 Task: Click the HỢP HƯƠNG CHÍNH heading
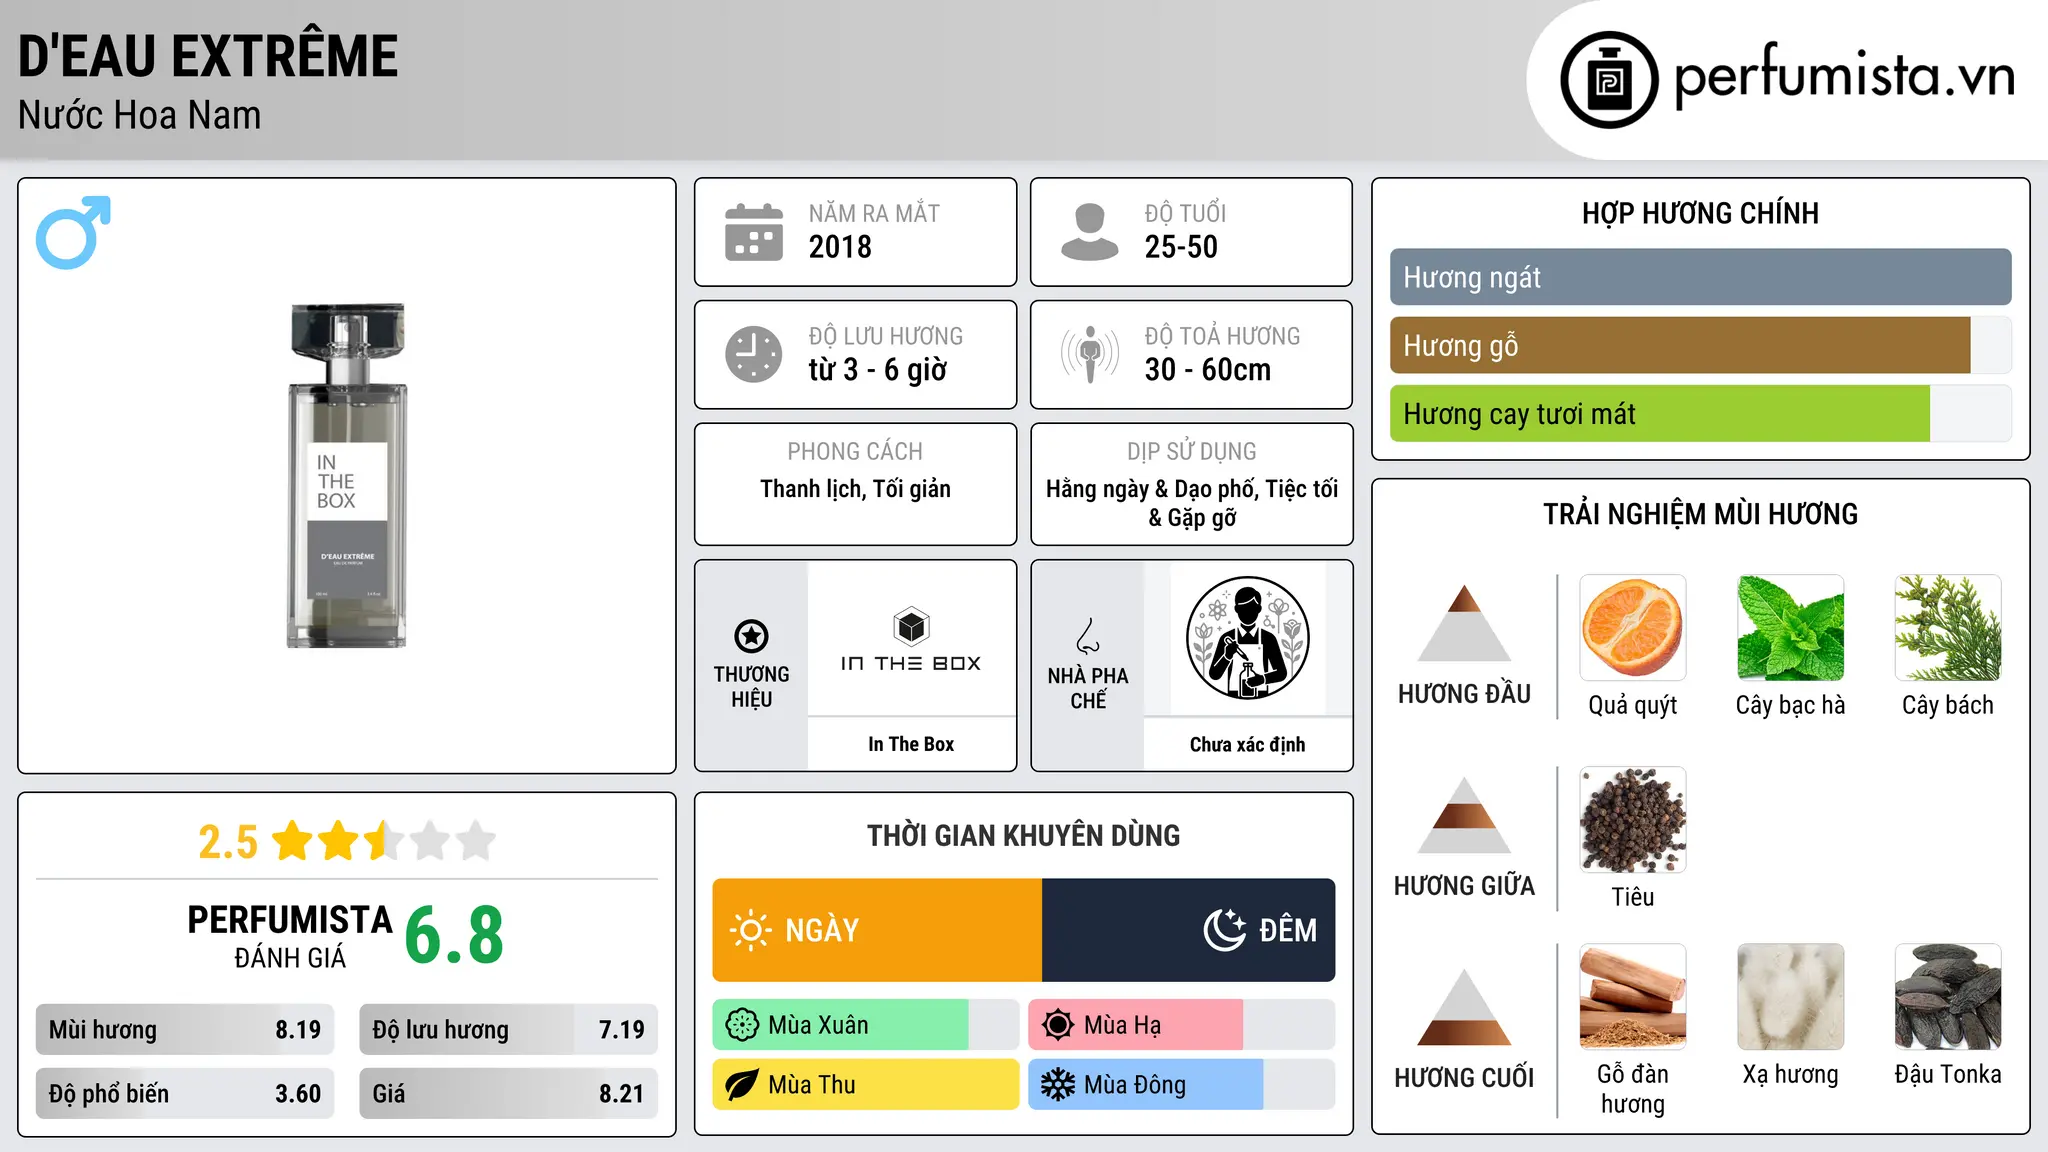1700,214
